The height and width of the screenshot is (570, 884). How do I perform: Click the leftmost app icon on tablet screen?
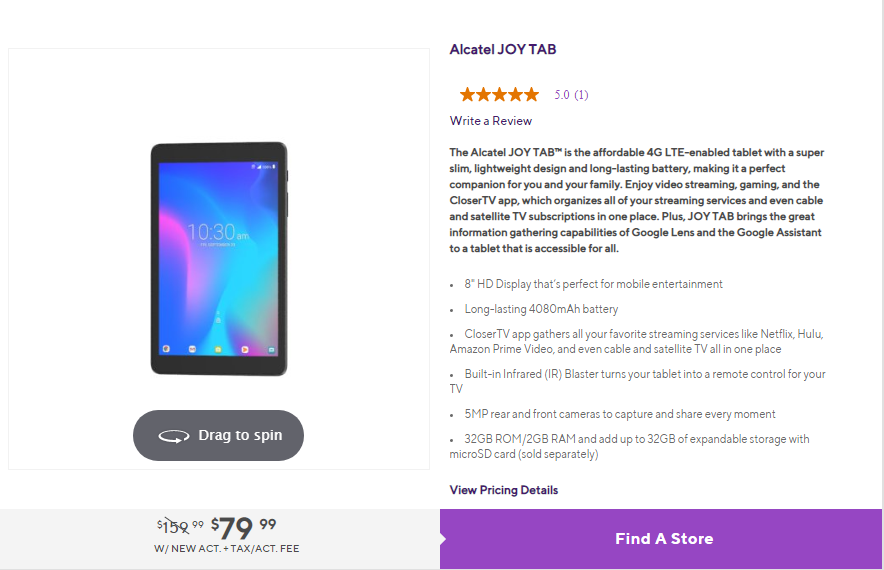(x=167, y=349)
